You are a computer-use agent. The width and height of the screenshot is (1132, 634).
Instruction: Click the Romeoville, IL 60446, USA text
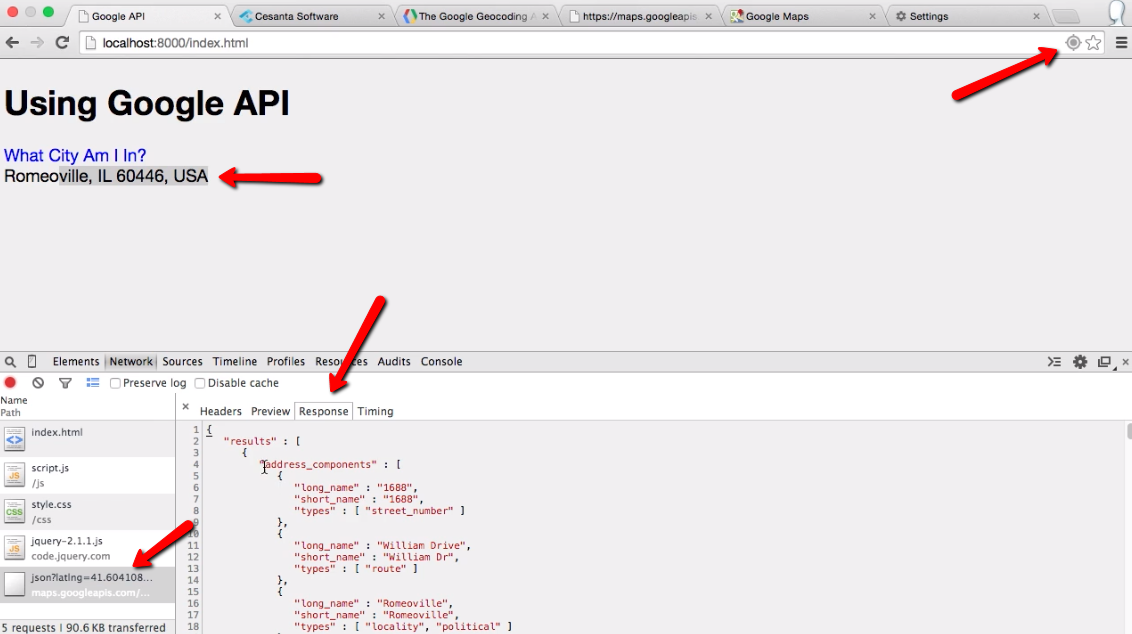point(106,176)
